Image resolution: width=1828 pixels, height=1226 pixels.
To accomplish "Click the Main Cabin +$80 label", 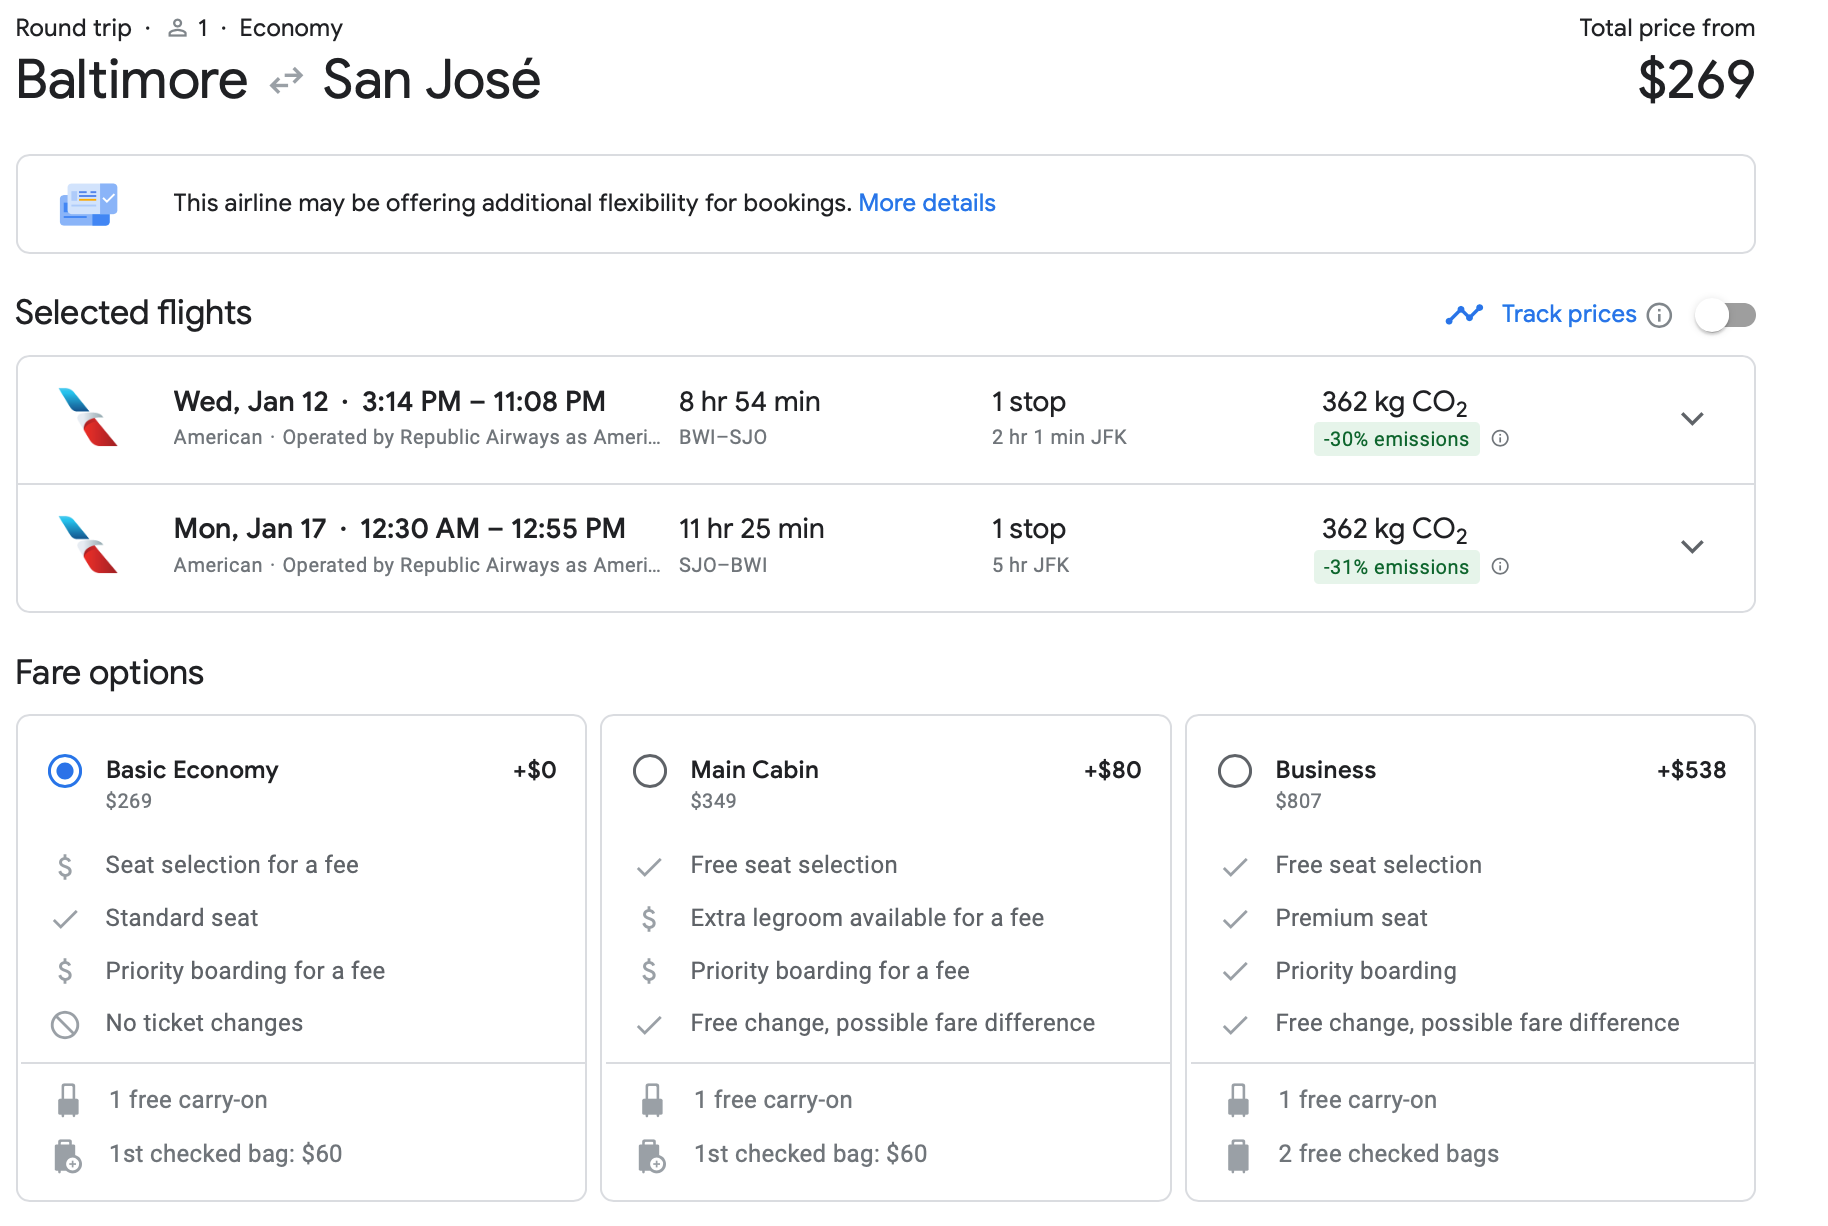I will point(1112,770).
